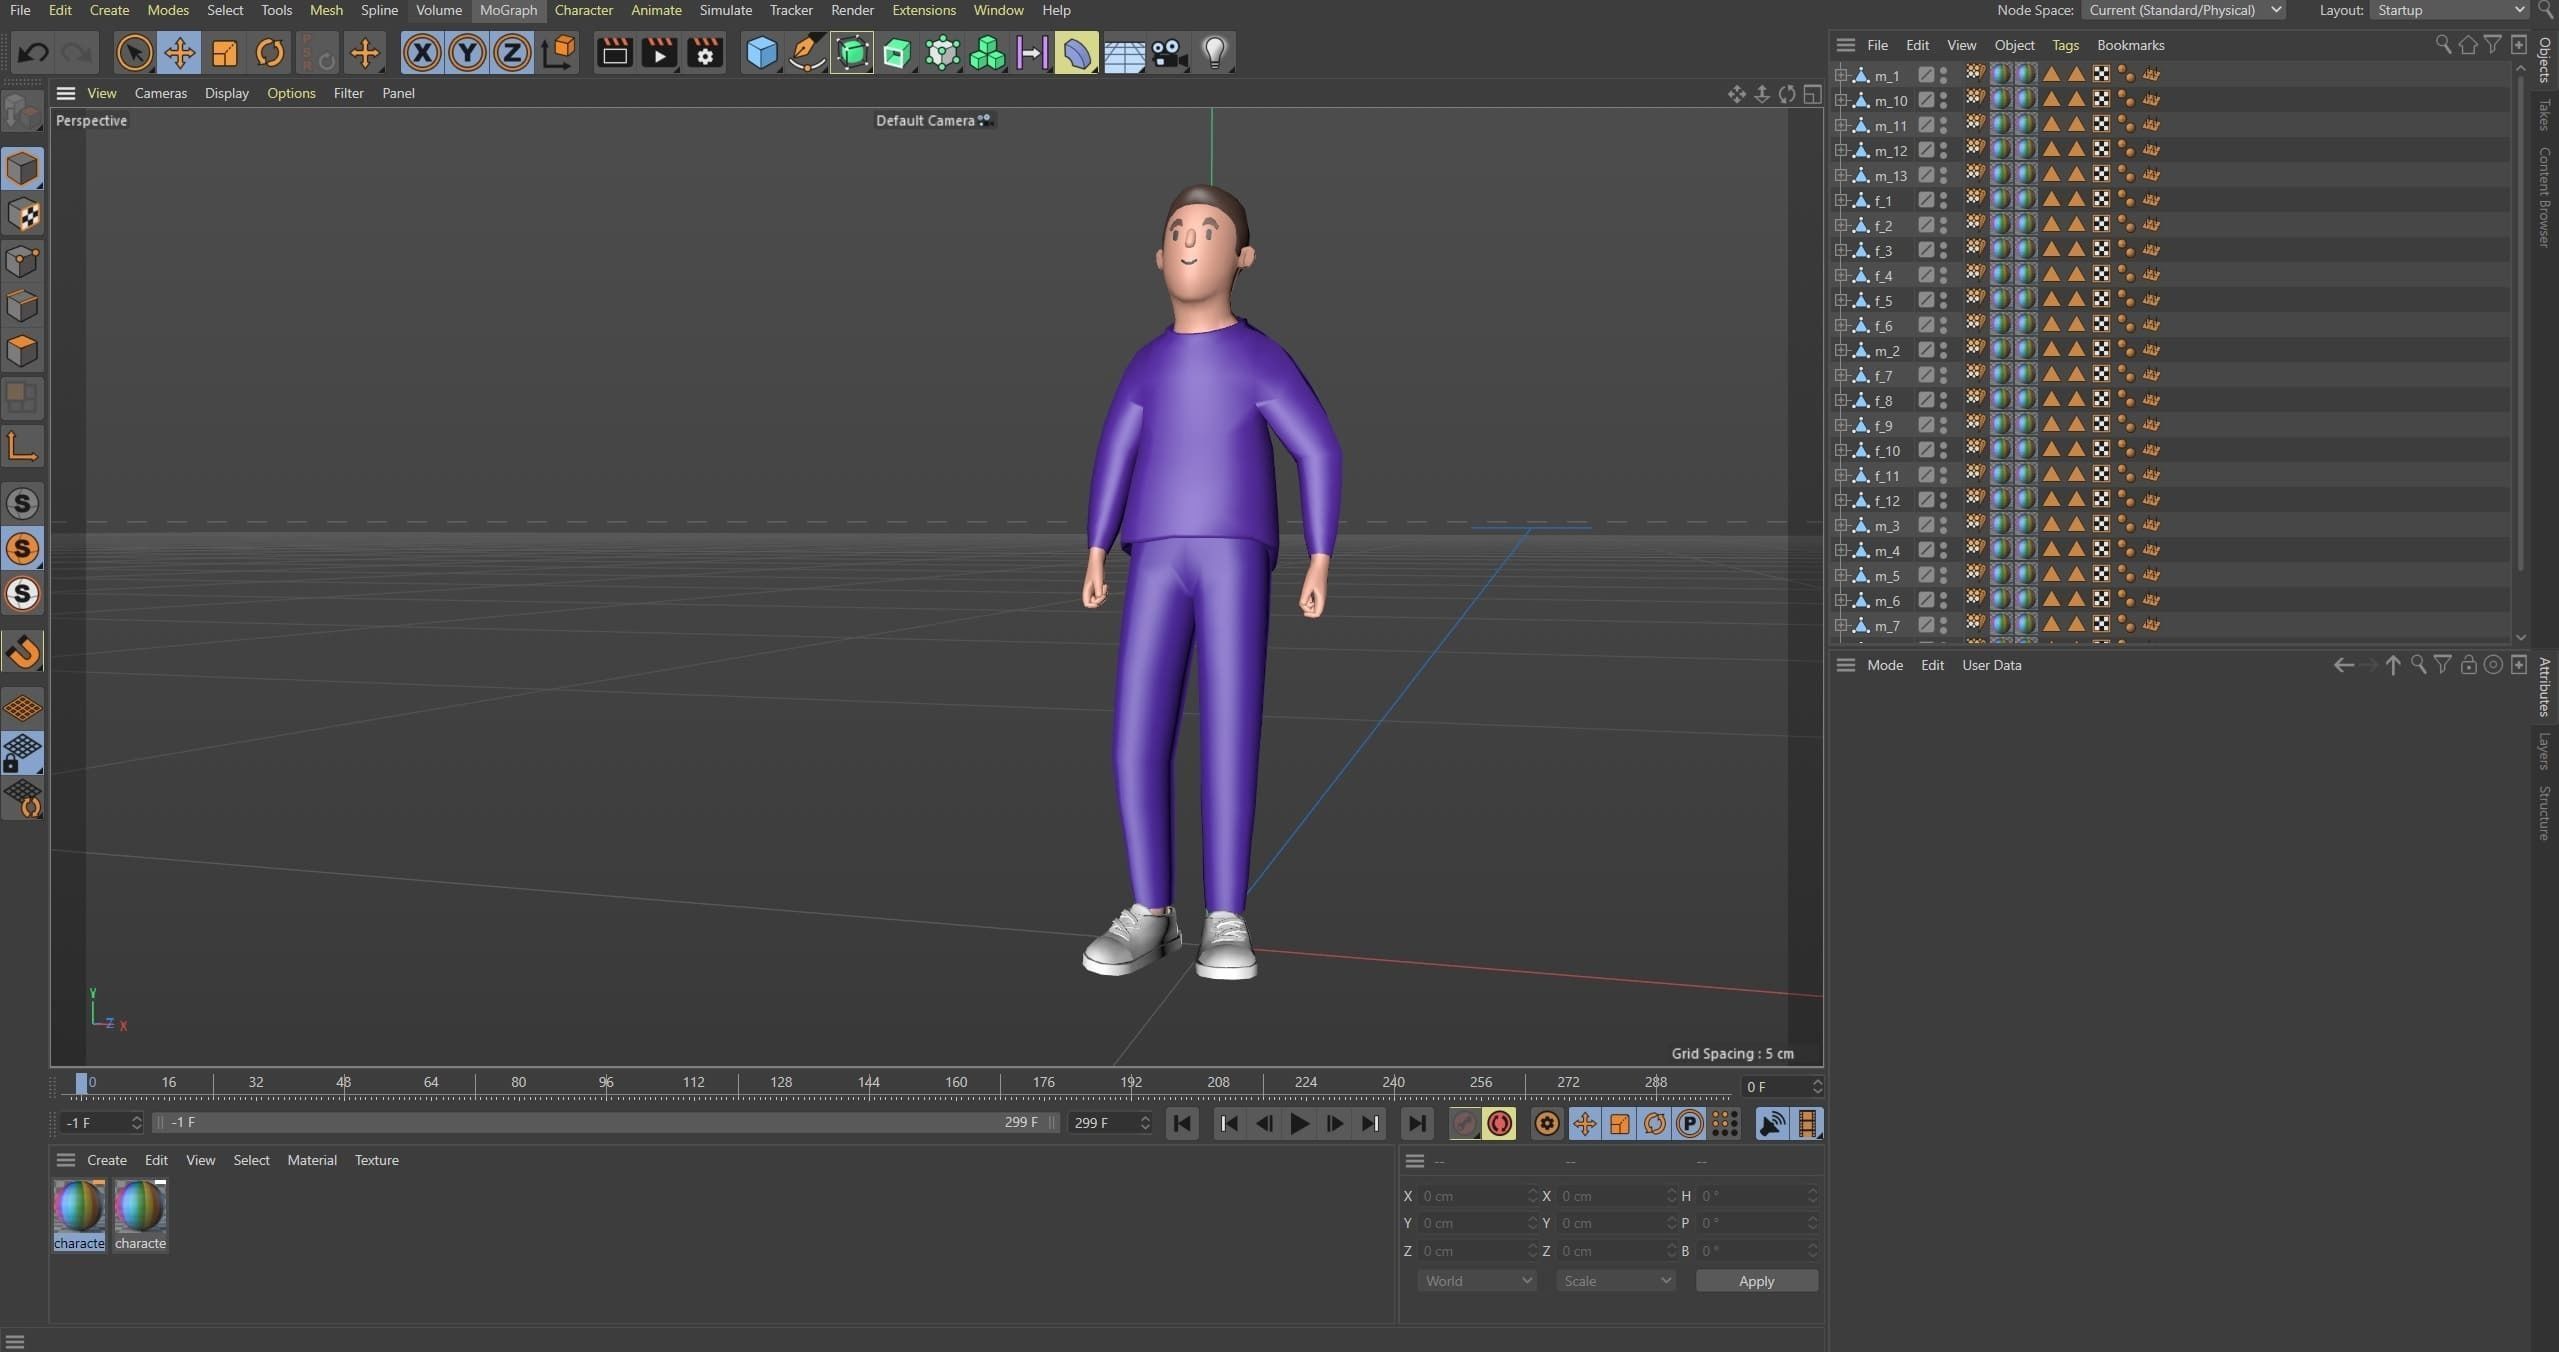The image size is (2559, 1352).
Task: Expand the f_12 object hierarchy
Action: (x=1840, y=500)
